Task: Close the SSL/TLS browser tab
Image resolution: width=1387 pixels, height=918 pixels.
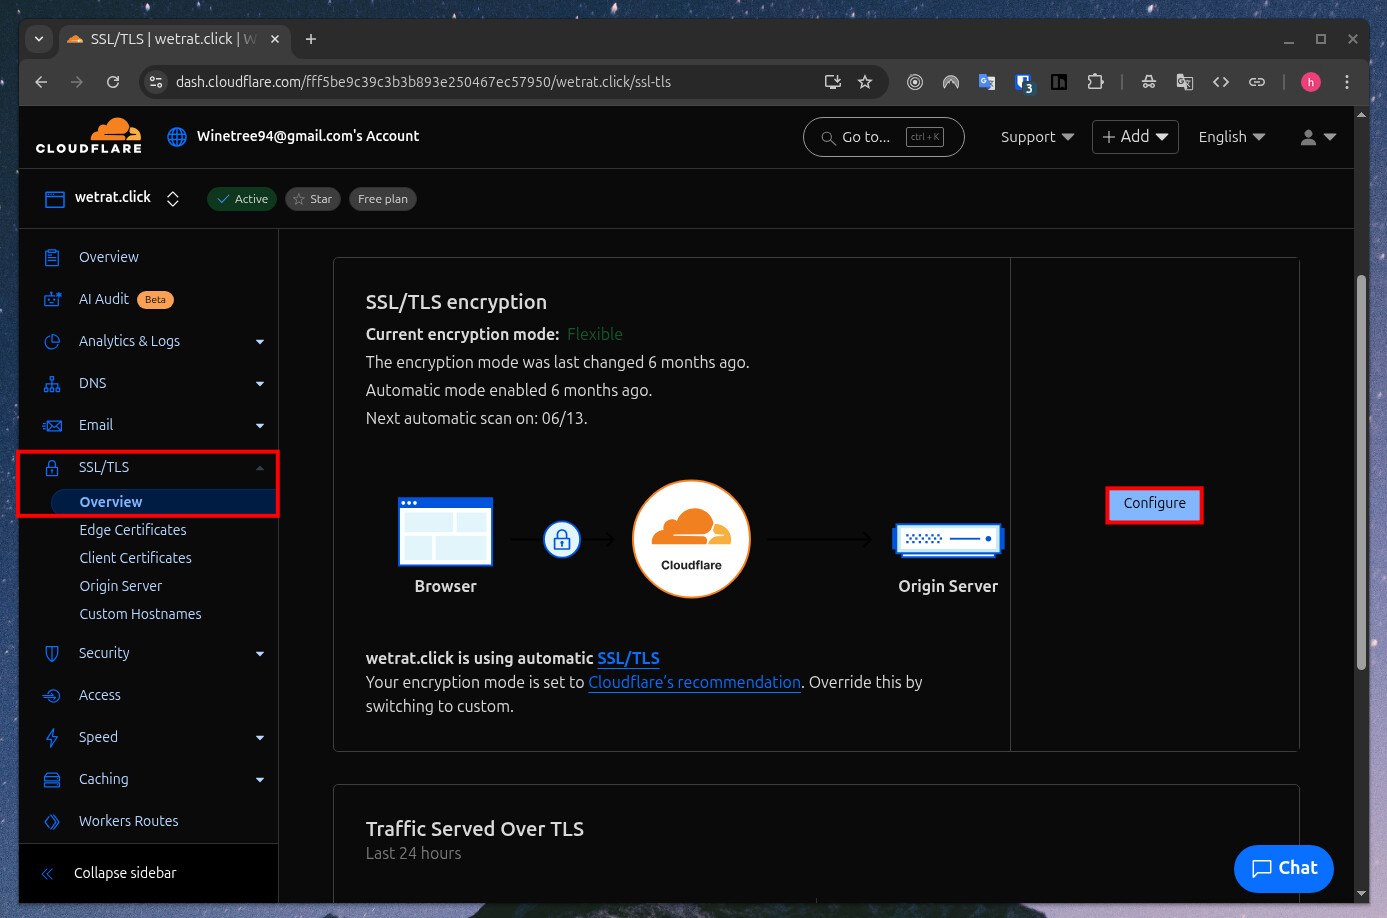Action: (x=275, y=39)
